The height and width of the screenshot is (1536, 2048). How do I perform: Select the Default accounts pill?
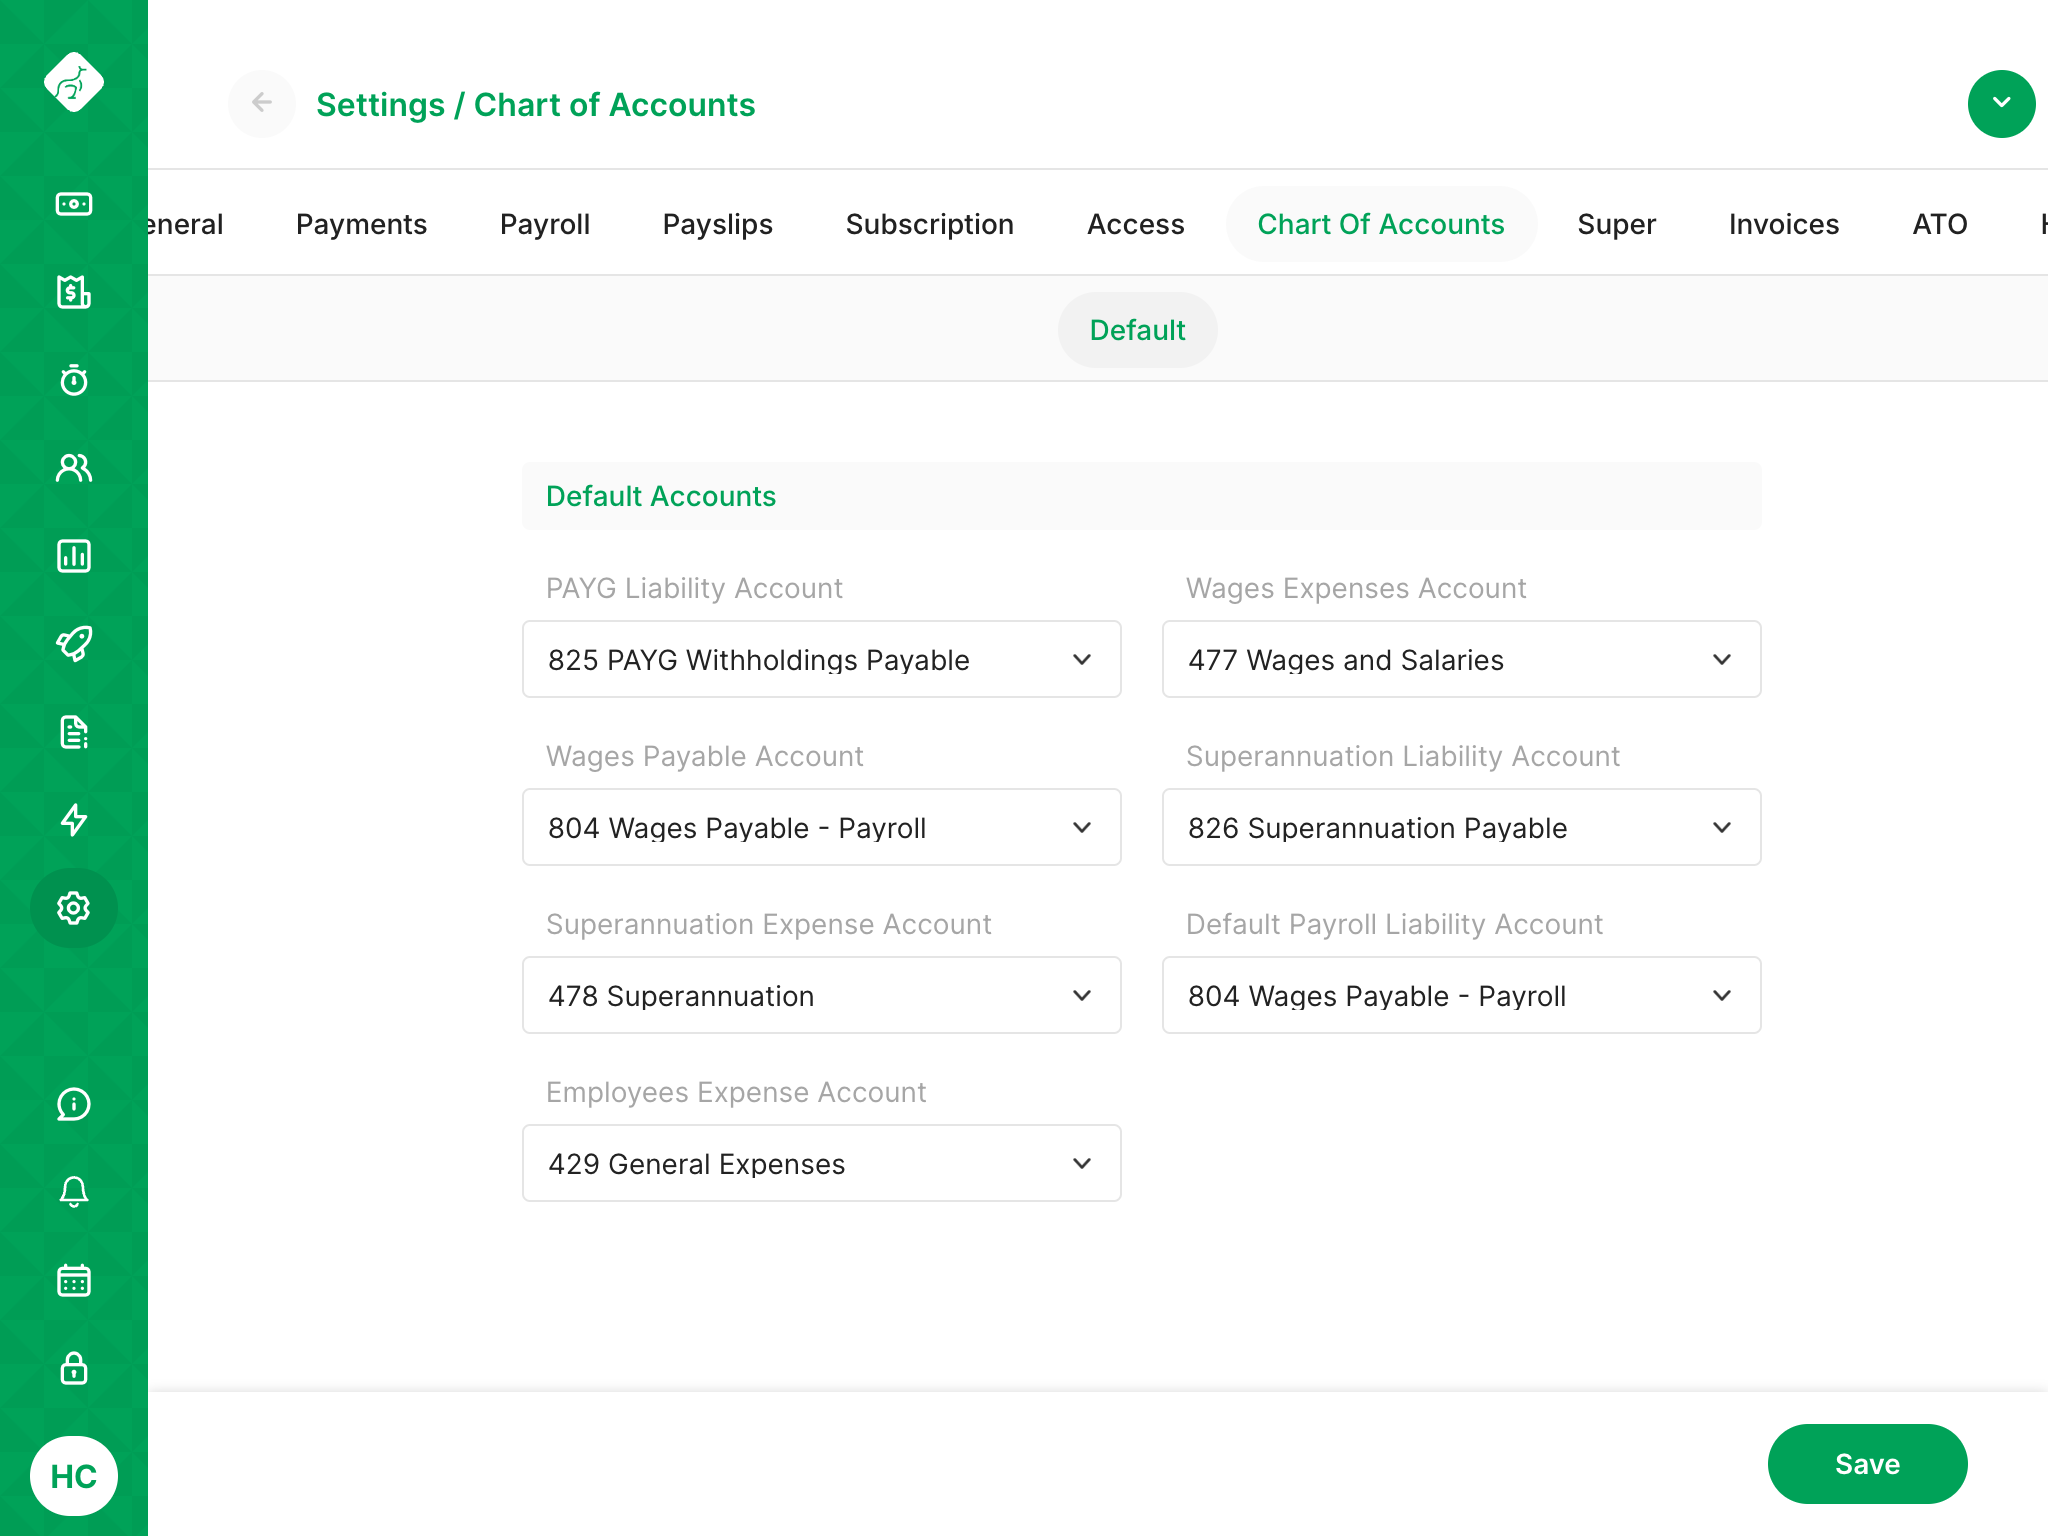point(1137,330)
